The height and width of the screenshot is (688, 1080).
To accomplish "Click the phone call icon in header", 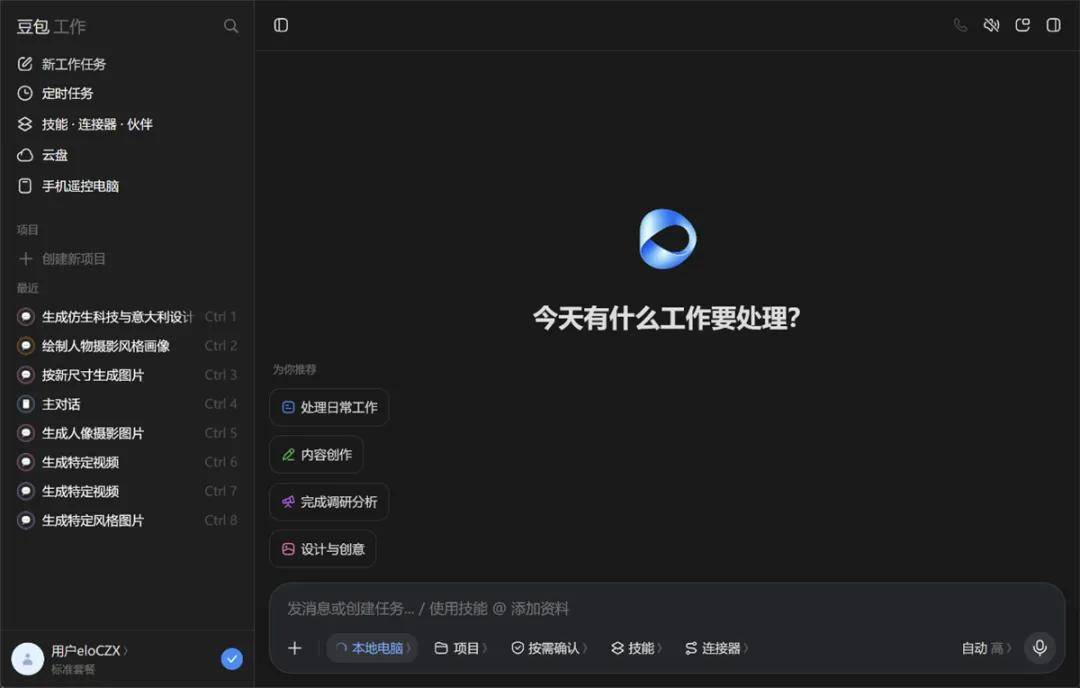I will (960, 25).
